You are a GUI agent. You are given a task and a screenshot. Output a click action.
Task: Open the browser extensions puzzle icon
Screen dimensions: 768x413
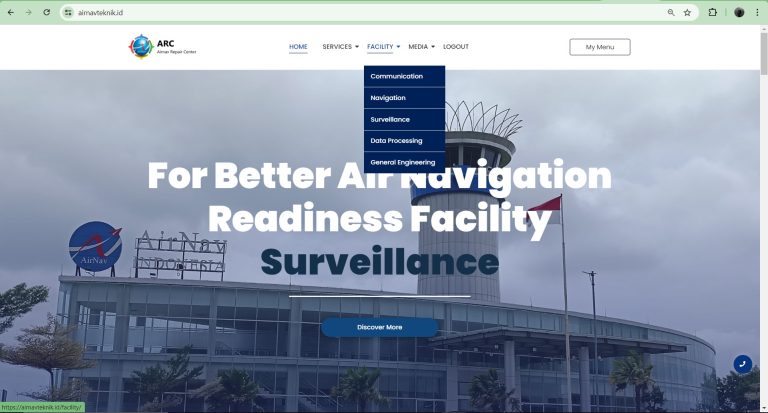pos(713,12)
